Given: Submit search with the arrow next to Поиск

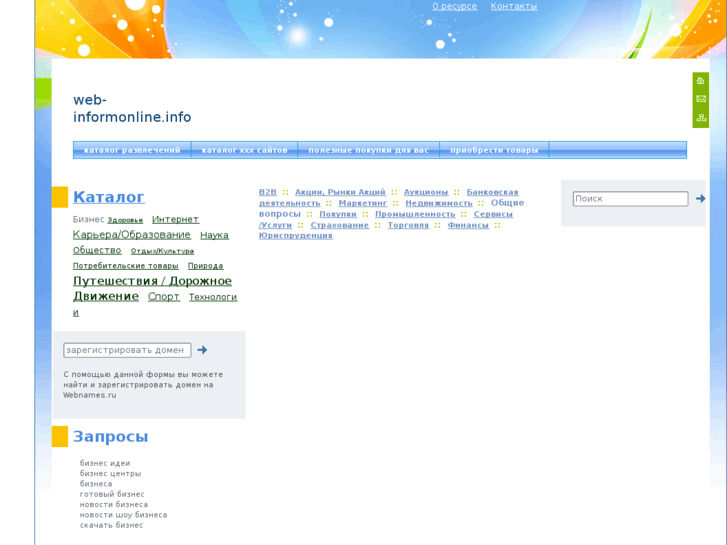Looking at the screenshot, I should [701, 199].
